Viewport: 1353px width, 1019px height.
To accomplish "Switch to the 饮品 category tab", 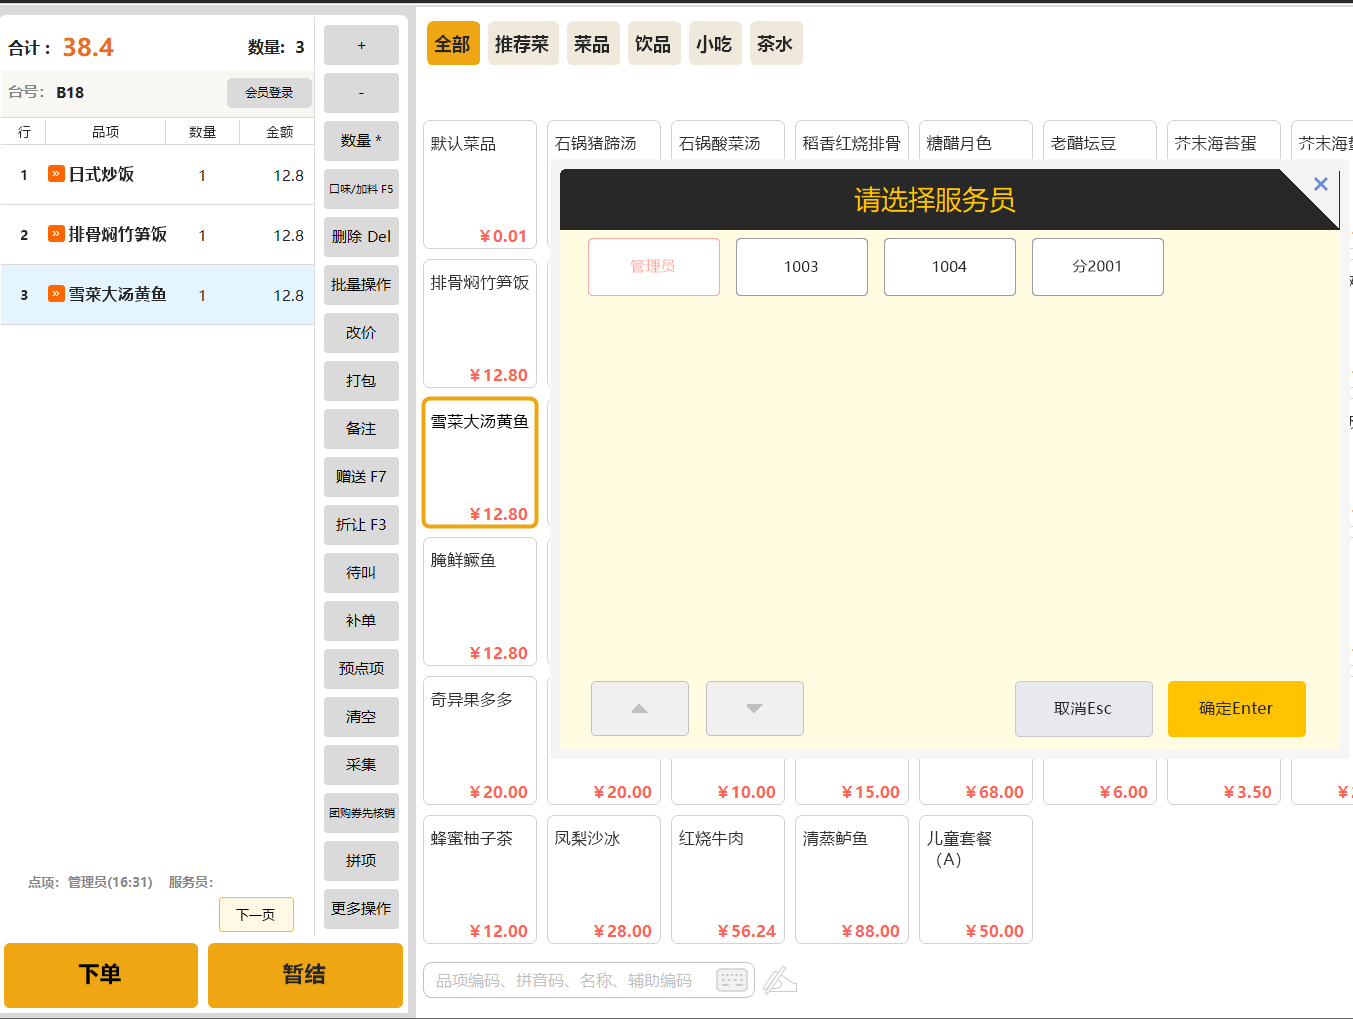I will pyautogui.click(x=654, y=44).
